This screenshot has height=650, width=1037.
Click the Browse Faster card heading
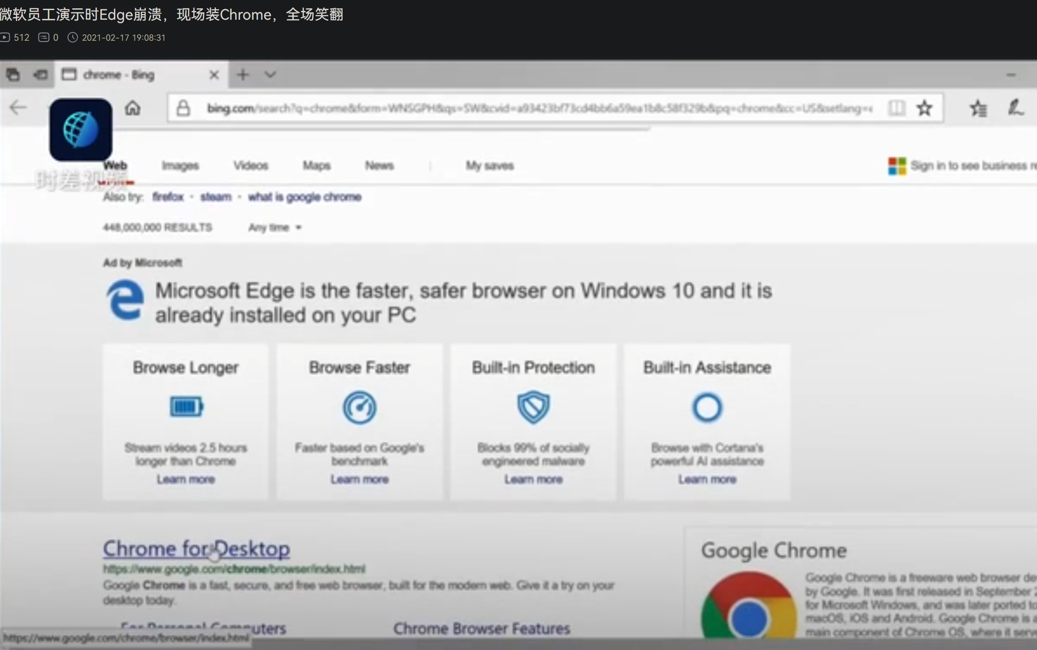[x=360, y=368]
